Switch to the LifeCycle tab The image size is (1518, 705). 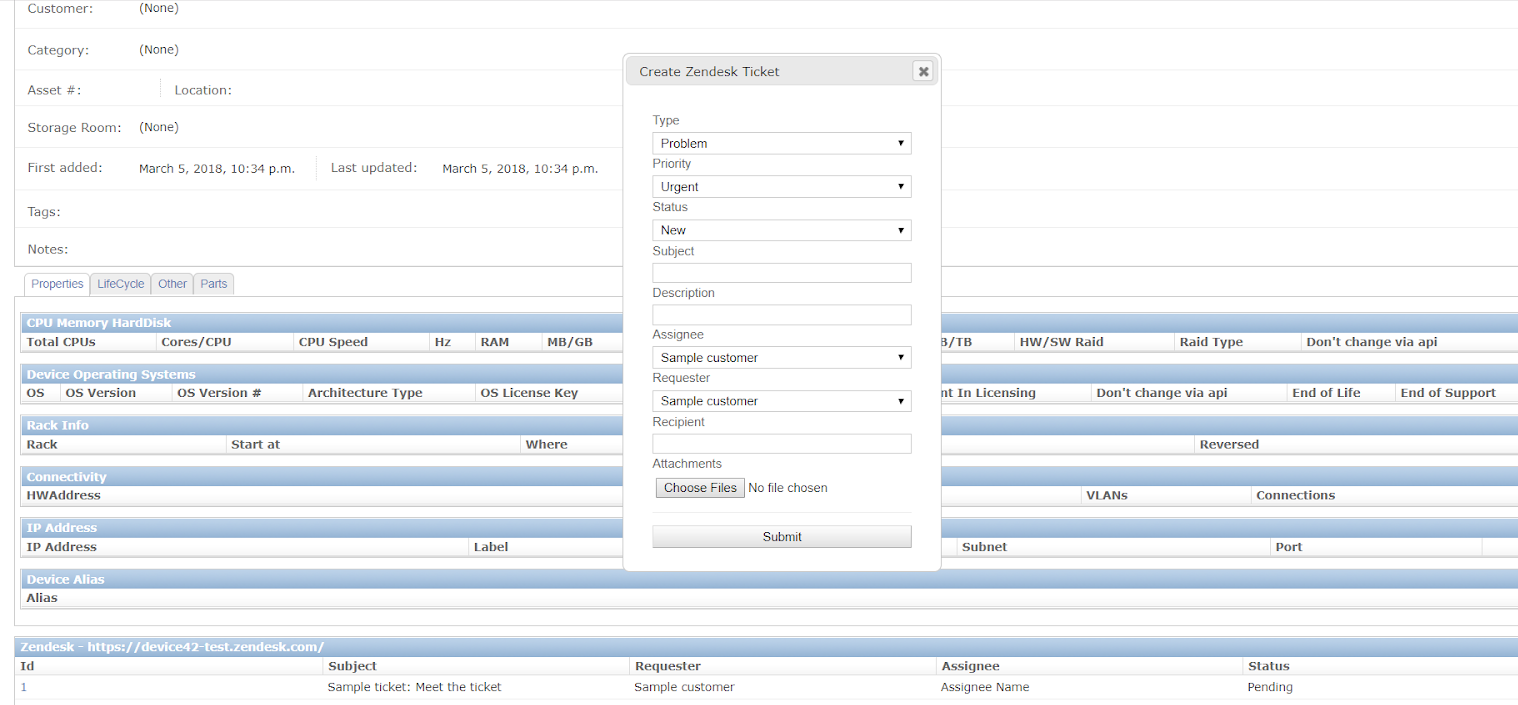[x=120, y=284]
